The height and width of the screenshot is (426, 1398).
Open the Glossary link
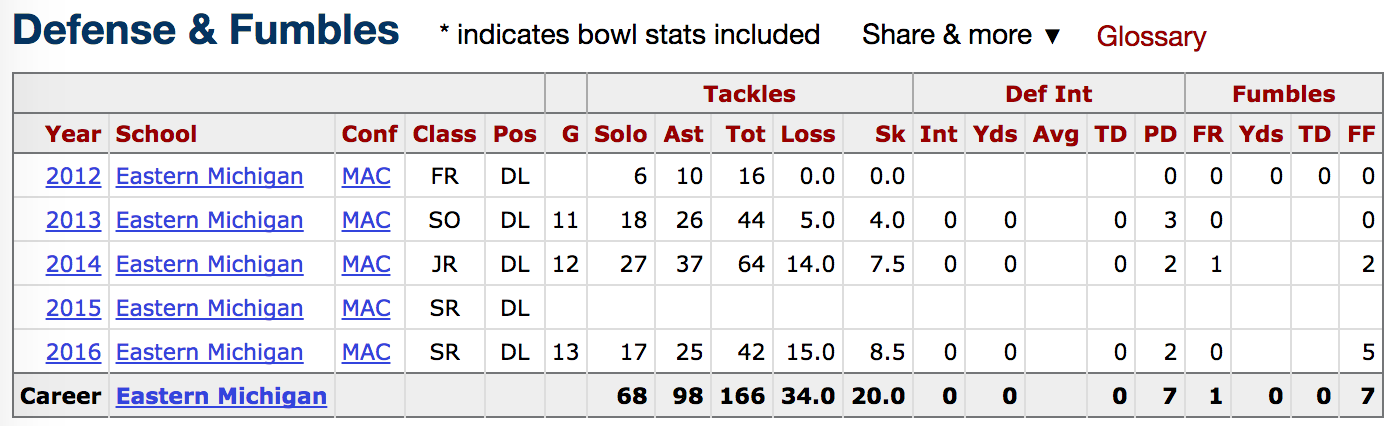click(x=1151, y=37)
